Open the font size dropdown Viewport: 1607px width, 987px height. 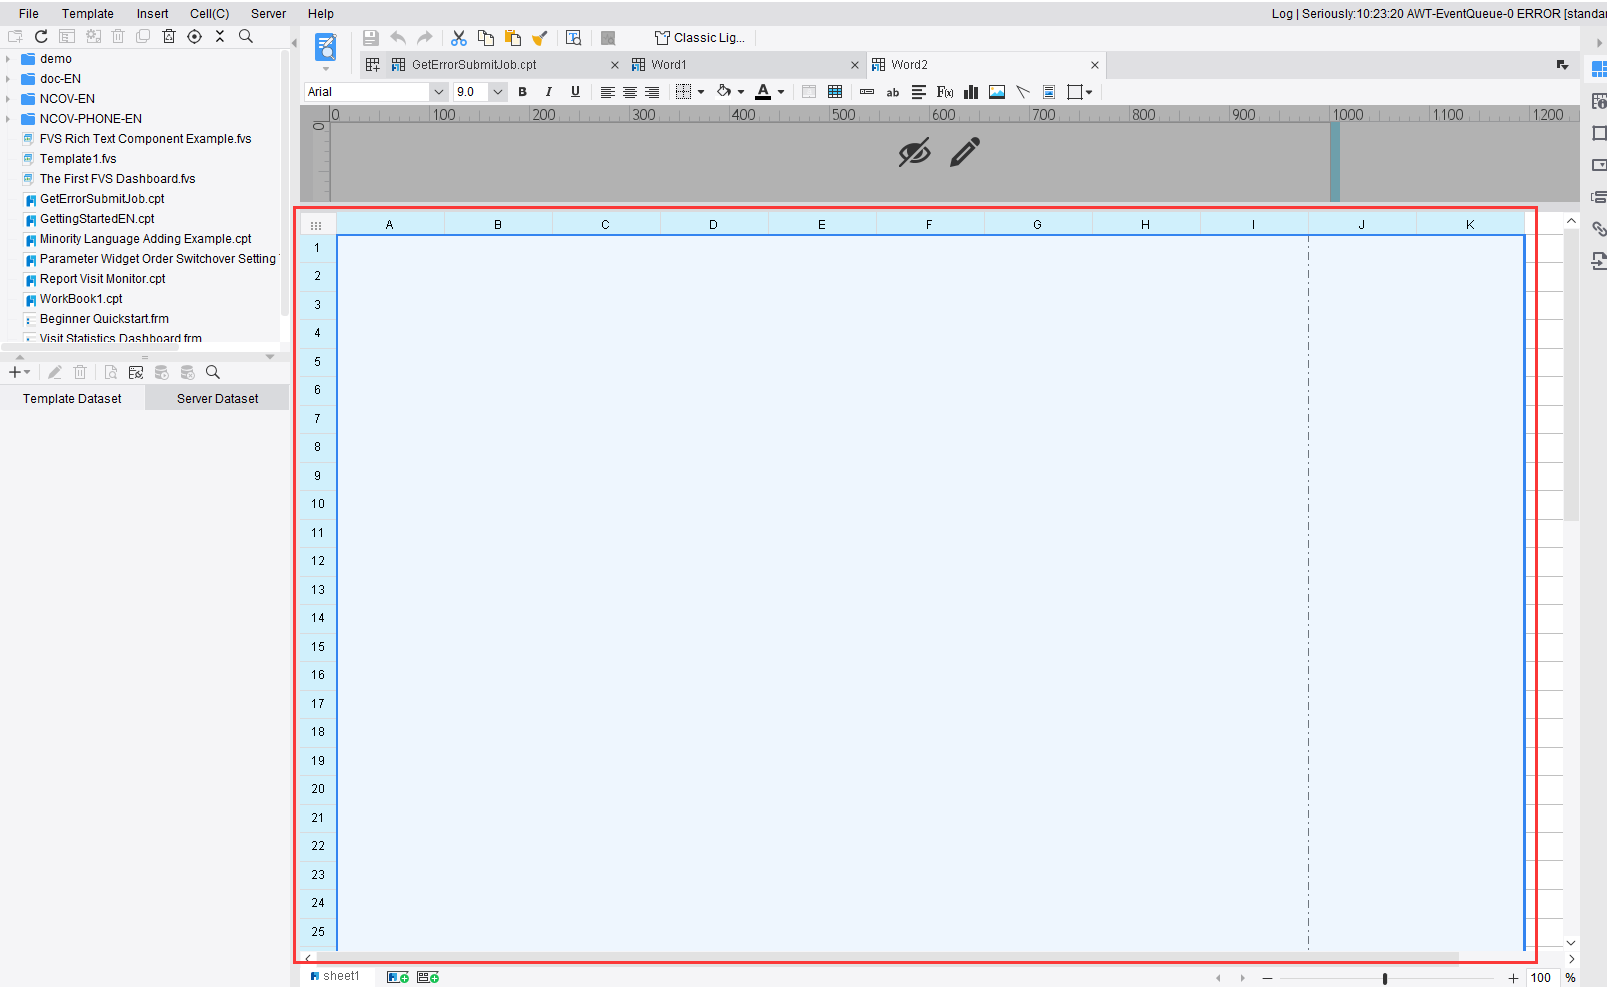(497, 91)
